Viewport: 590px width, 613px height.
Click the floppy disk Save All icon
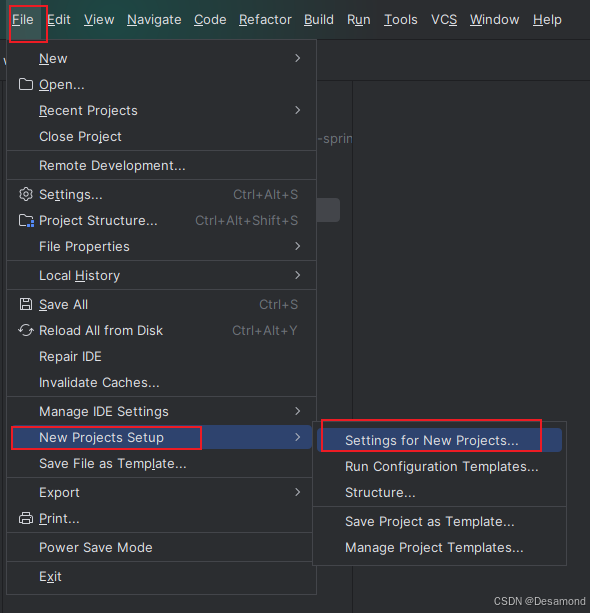26,304
